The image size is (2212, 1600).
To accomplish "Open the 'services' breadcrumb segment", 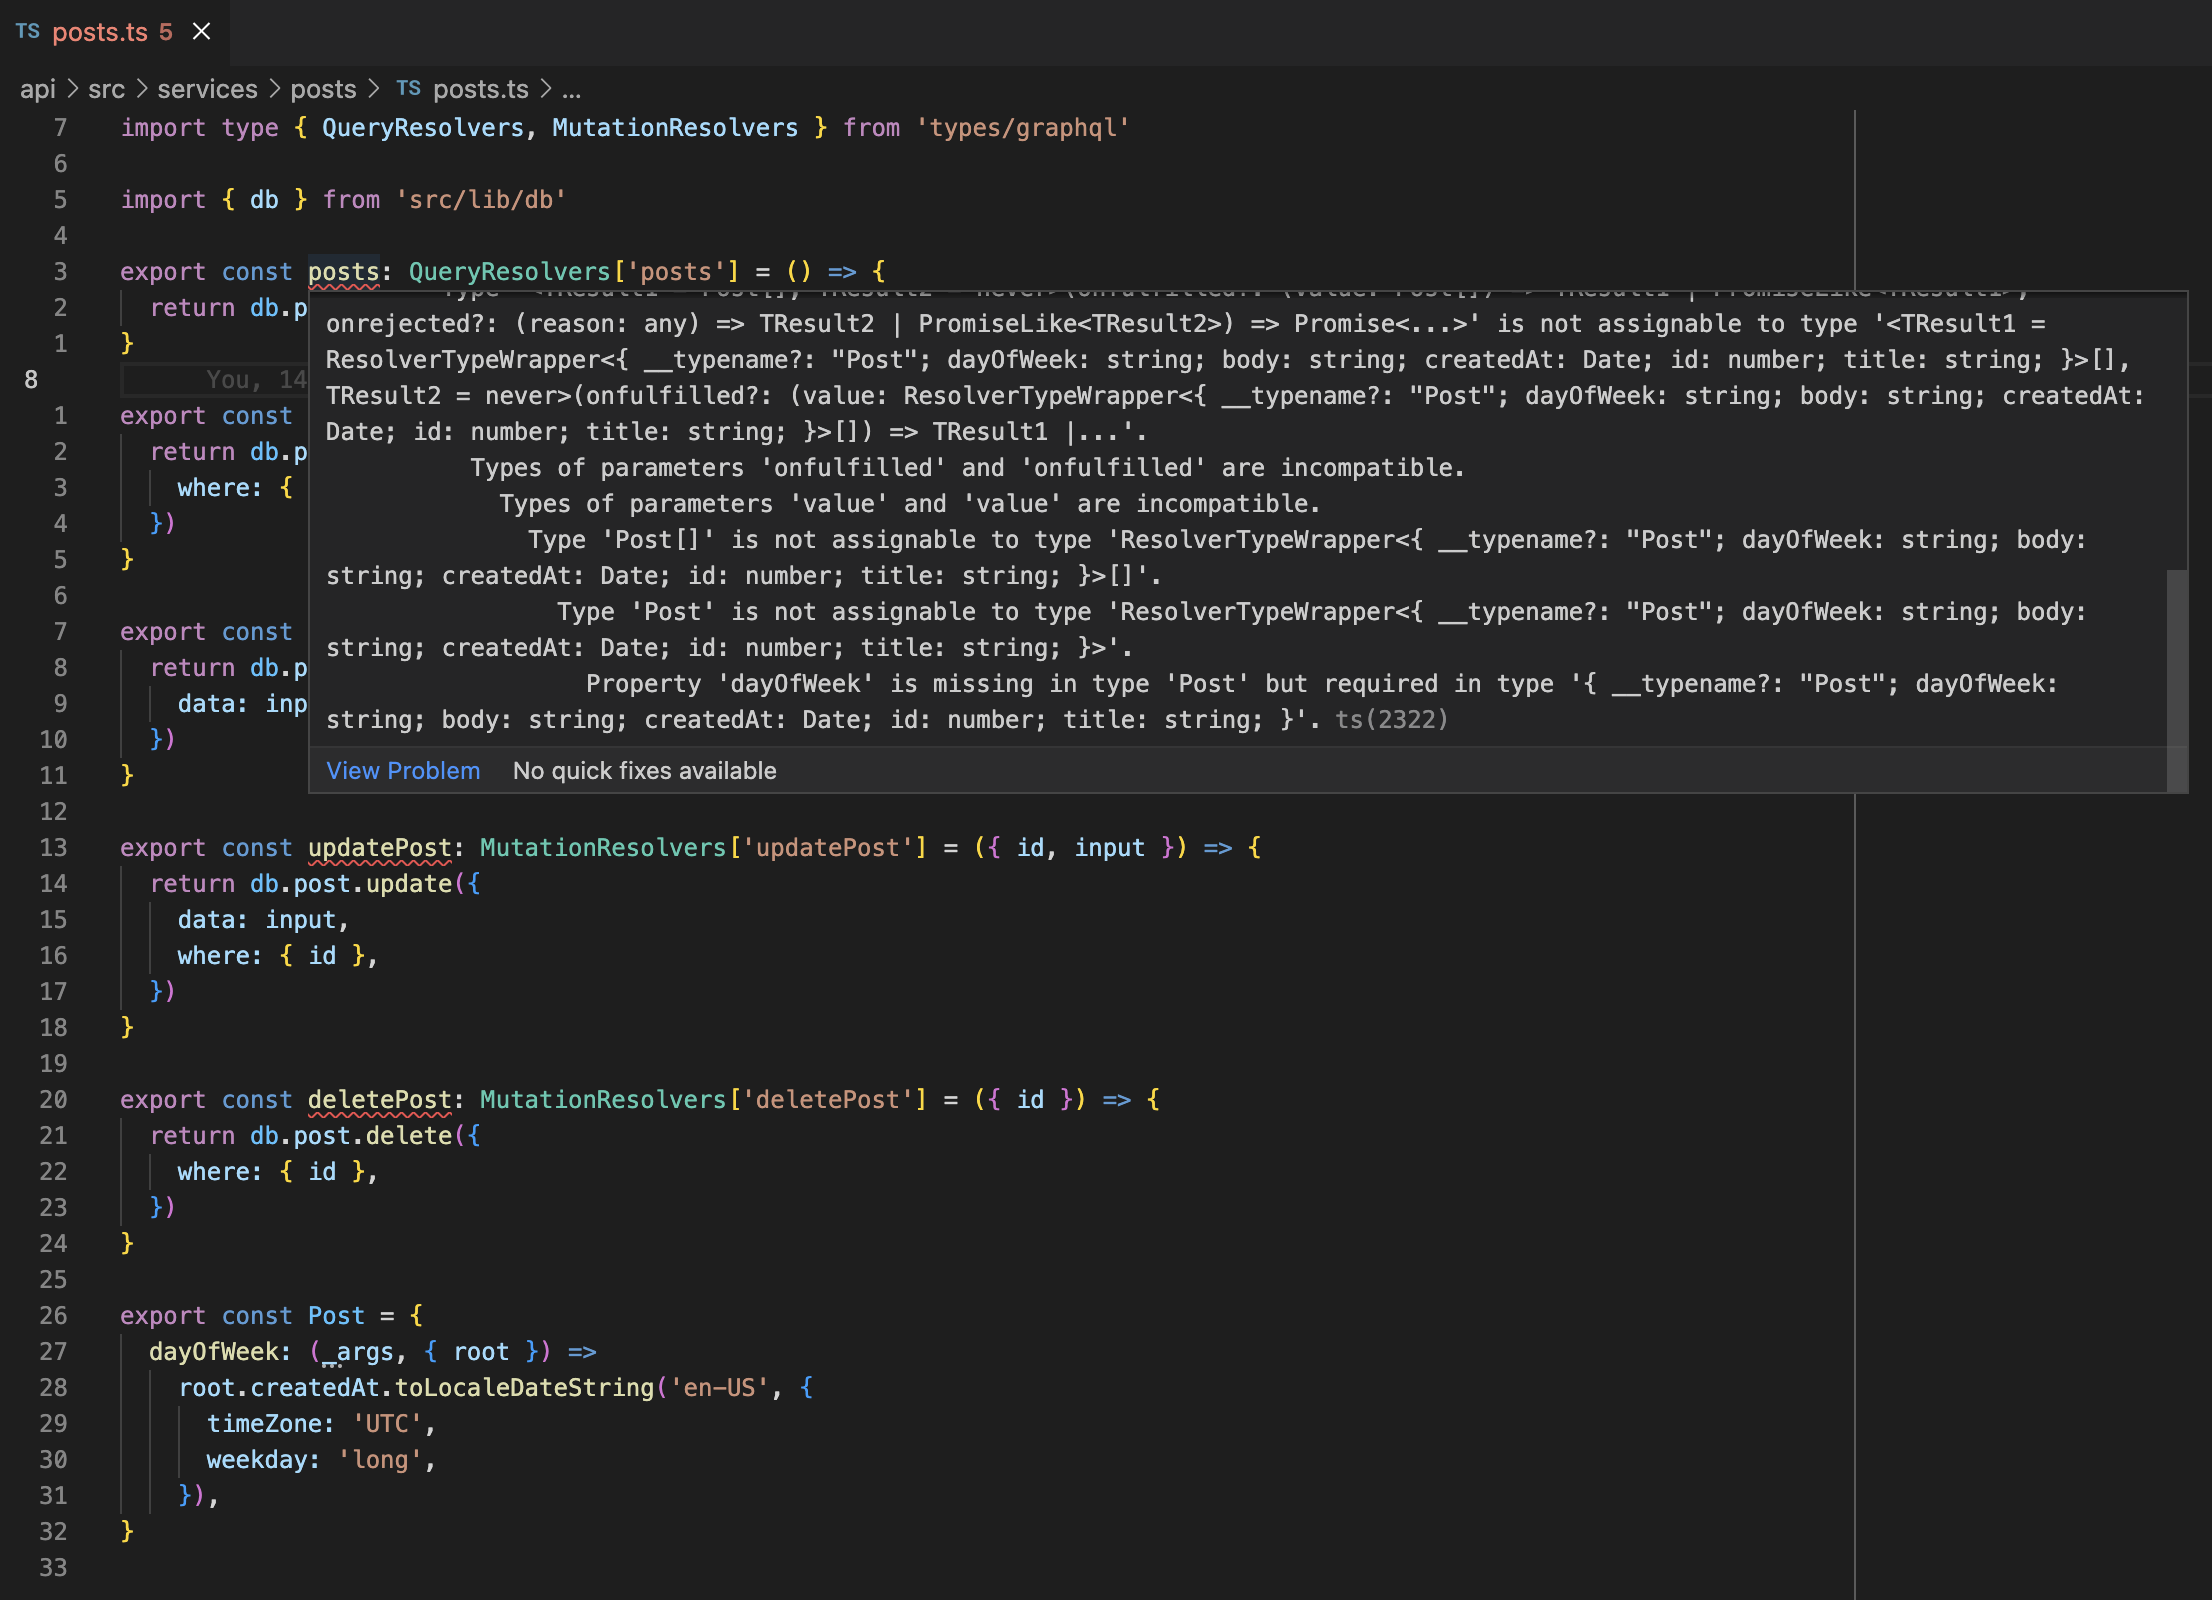I will coord(207,89).
